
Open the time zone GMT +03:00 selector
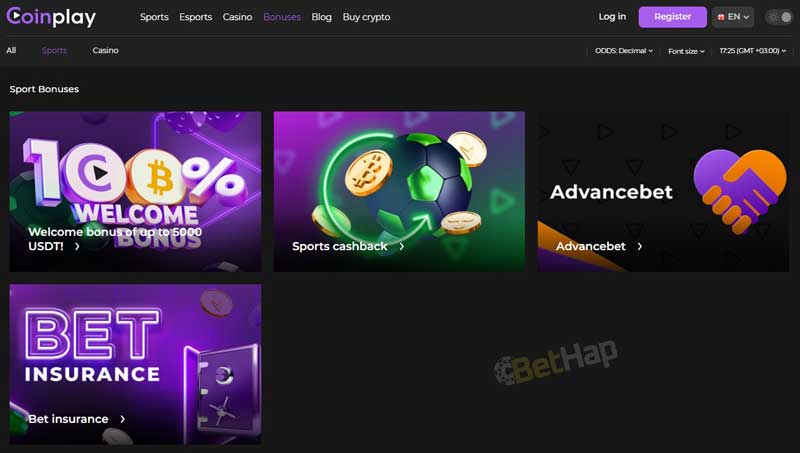753,51
